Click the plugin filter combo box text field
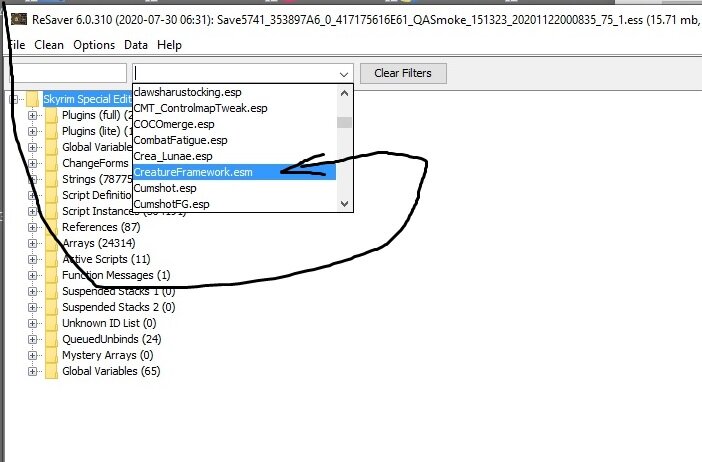 coord(234,73)
